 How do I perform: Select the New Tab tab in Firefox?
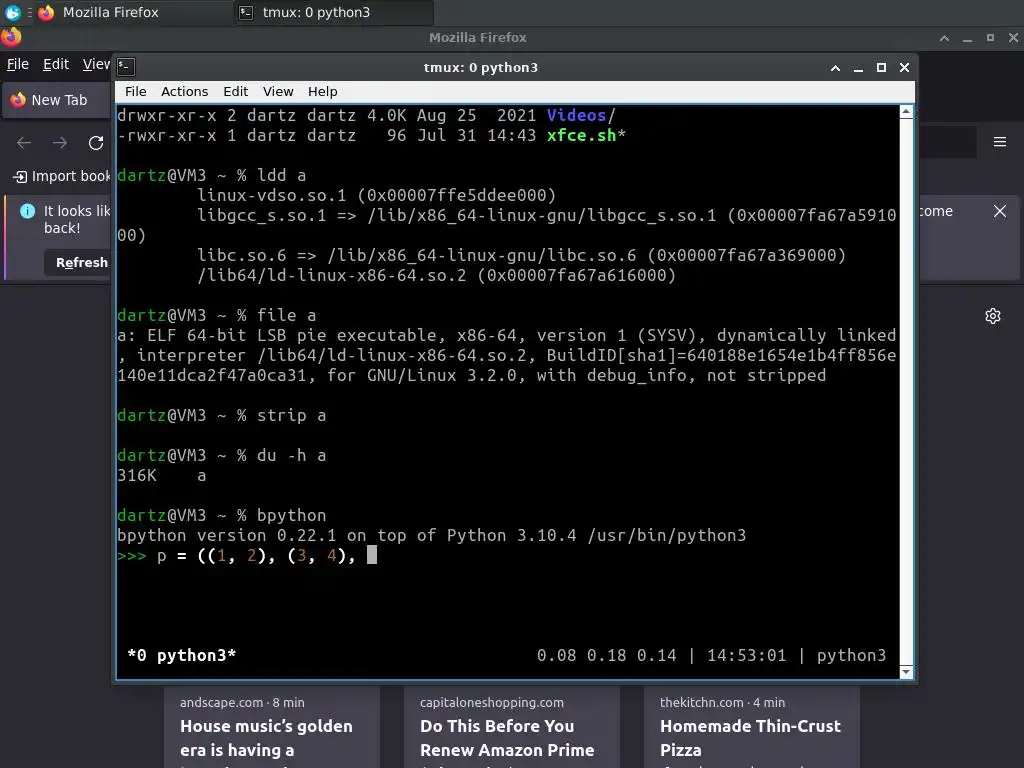[57, 100]
